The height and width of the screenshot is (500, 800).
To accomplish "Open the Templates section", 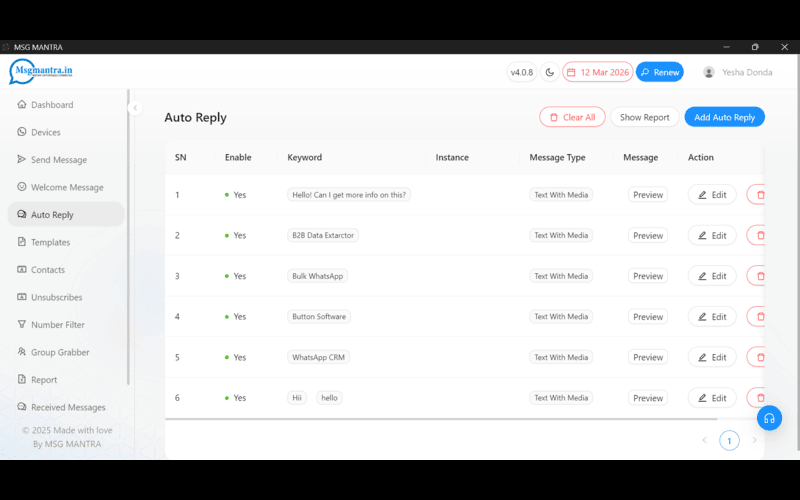I will [50, 242].
